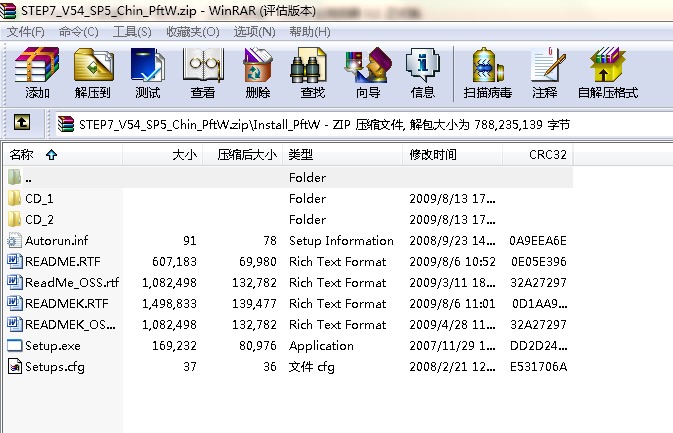Open the File (文件) menu
Viewport: 673px width, 433px height.
(26, 32)
